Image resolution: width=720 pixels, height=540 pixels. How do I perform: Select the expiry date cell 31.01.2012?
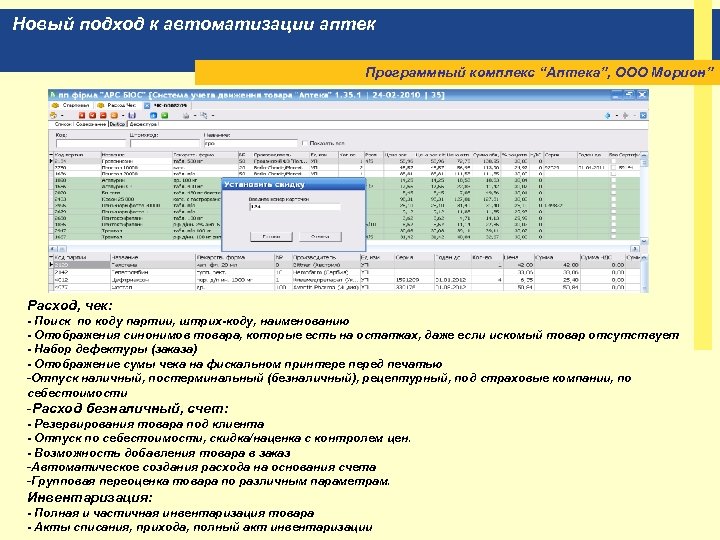click(452, 280)
